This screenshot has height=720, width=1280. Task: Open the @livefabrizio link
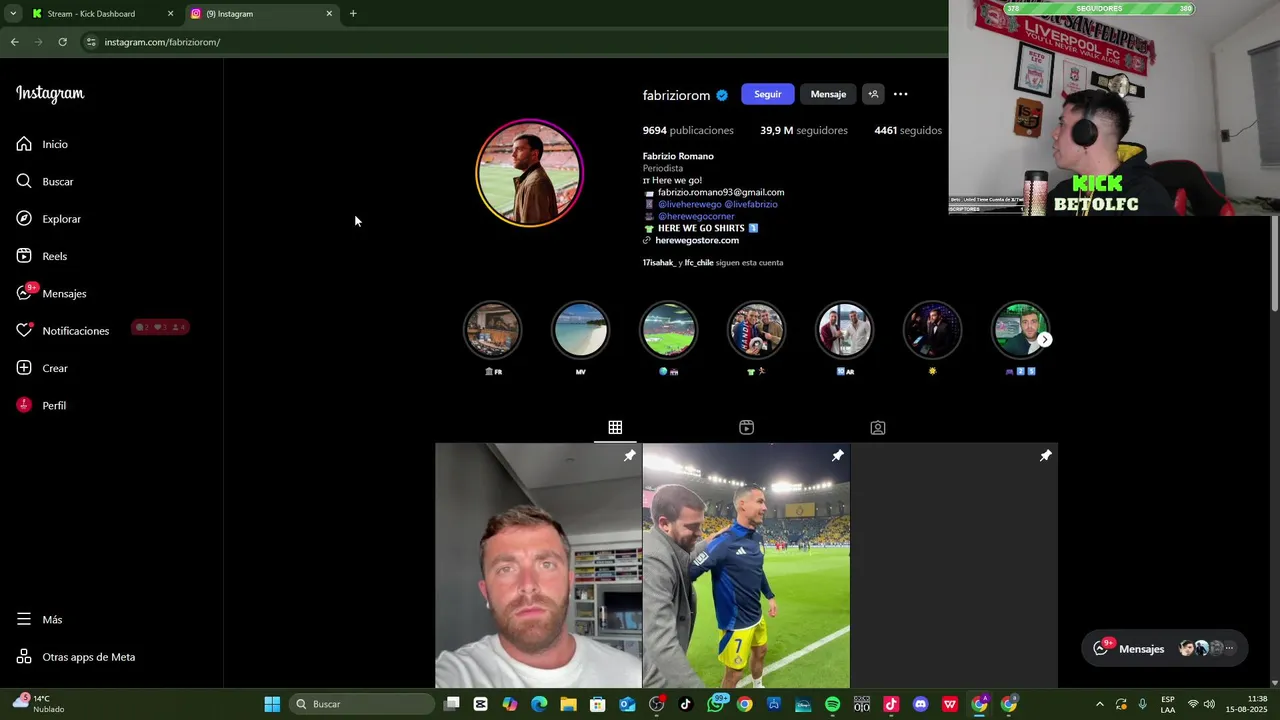751,204
